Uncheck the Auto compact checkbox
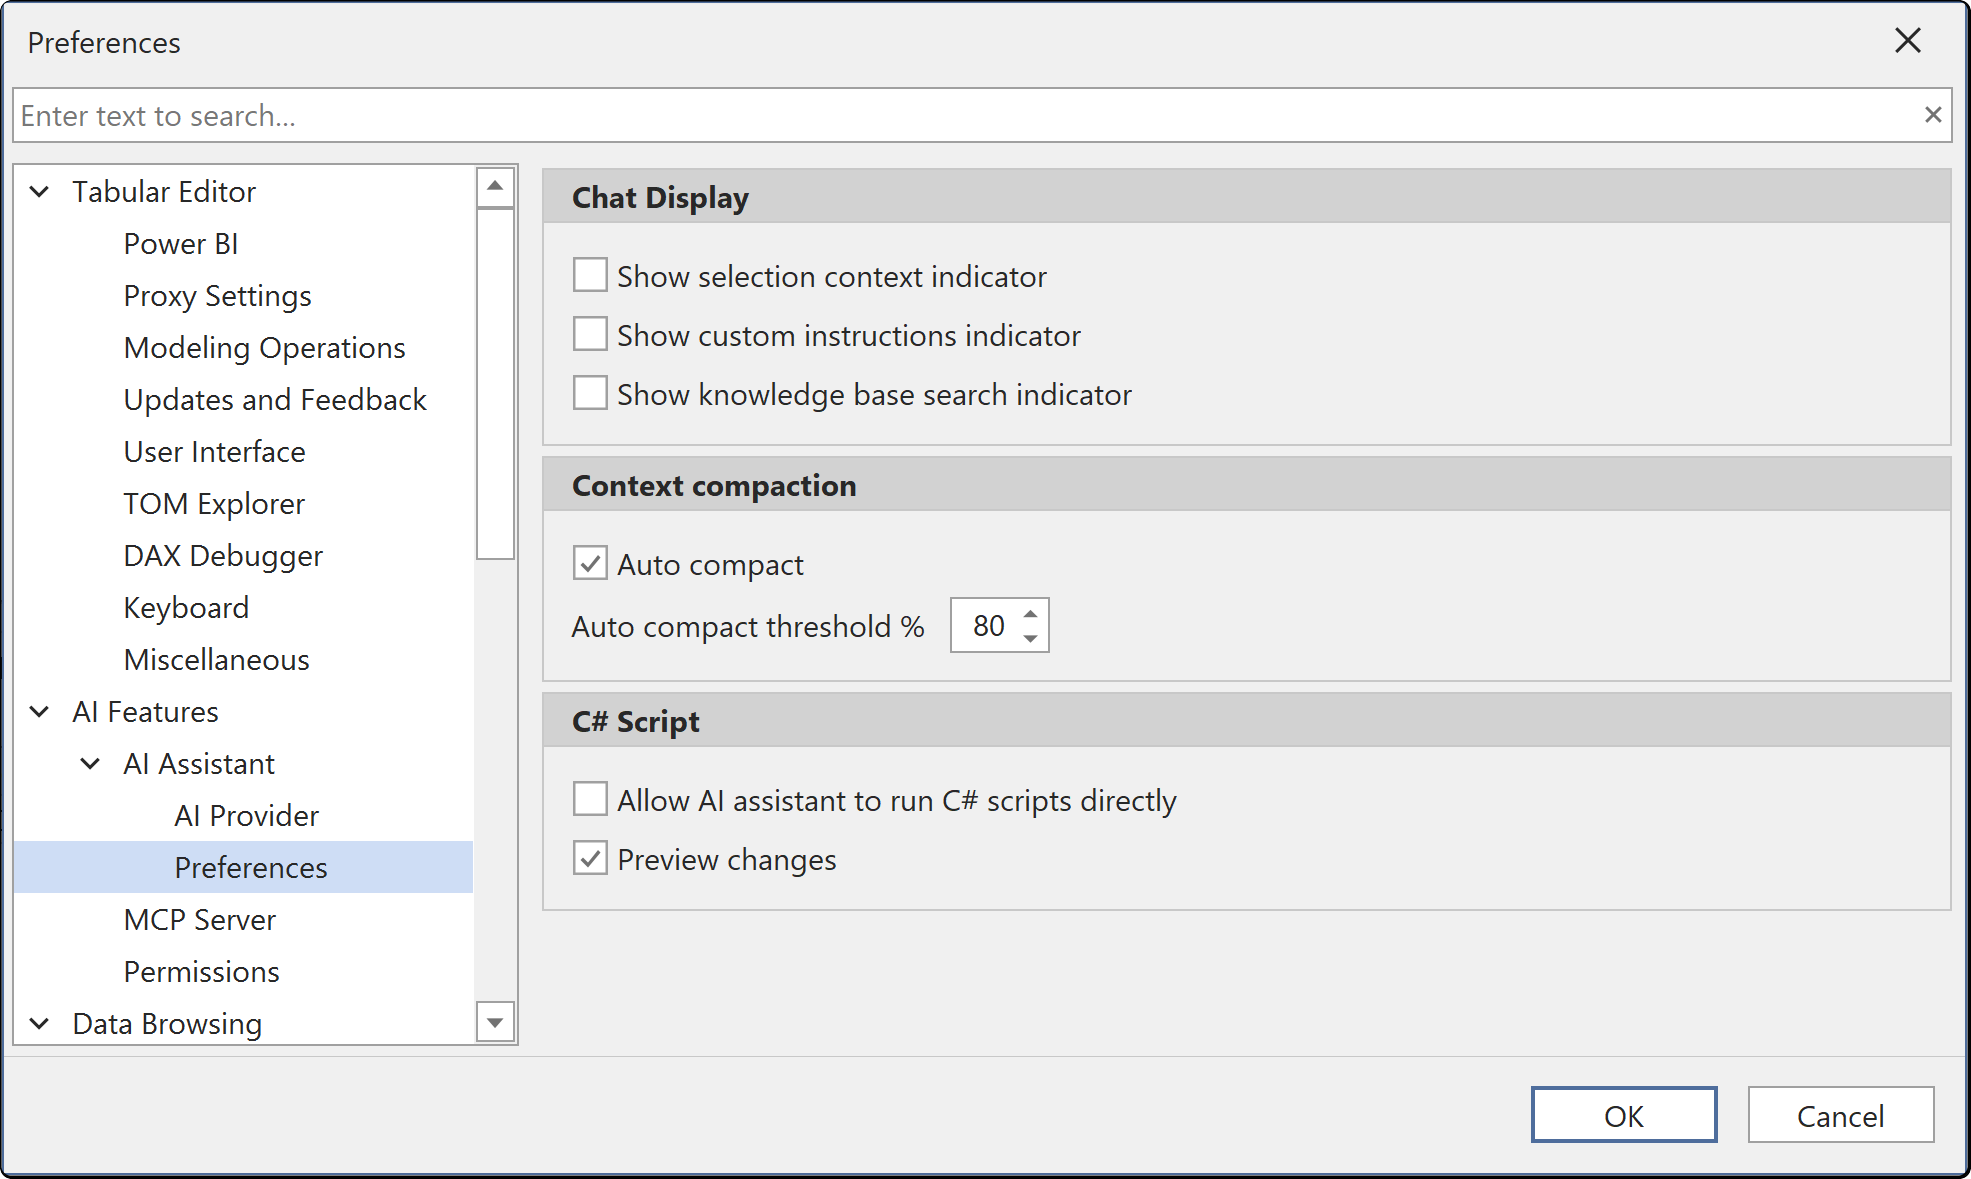Viewport: 1971px width, 1179px height. [x=590, y=563]
